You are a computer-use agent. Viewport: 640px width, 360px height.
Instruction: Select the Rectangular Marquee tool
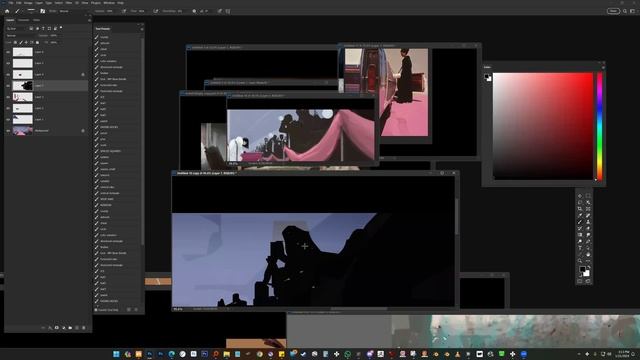pyautogui.click(x=588, y=196)
